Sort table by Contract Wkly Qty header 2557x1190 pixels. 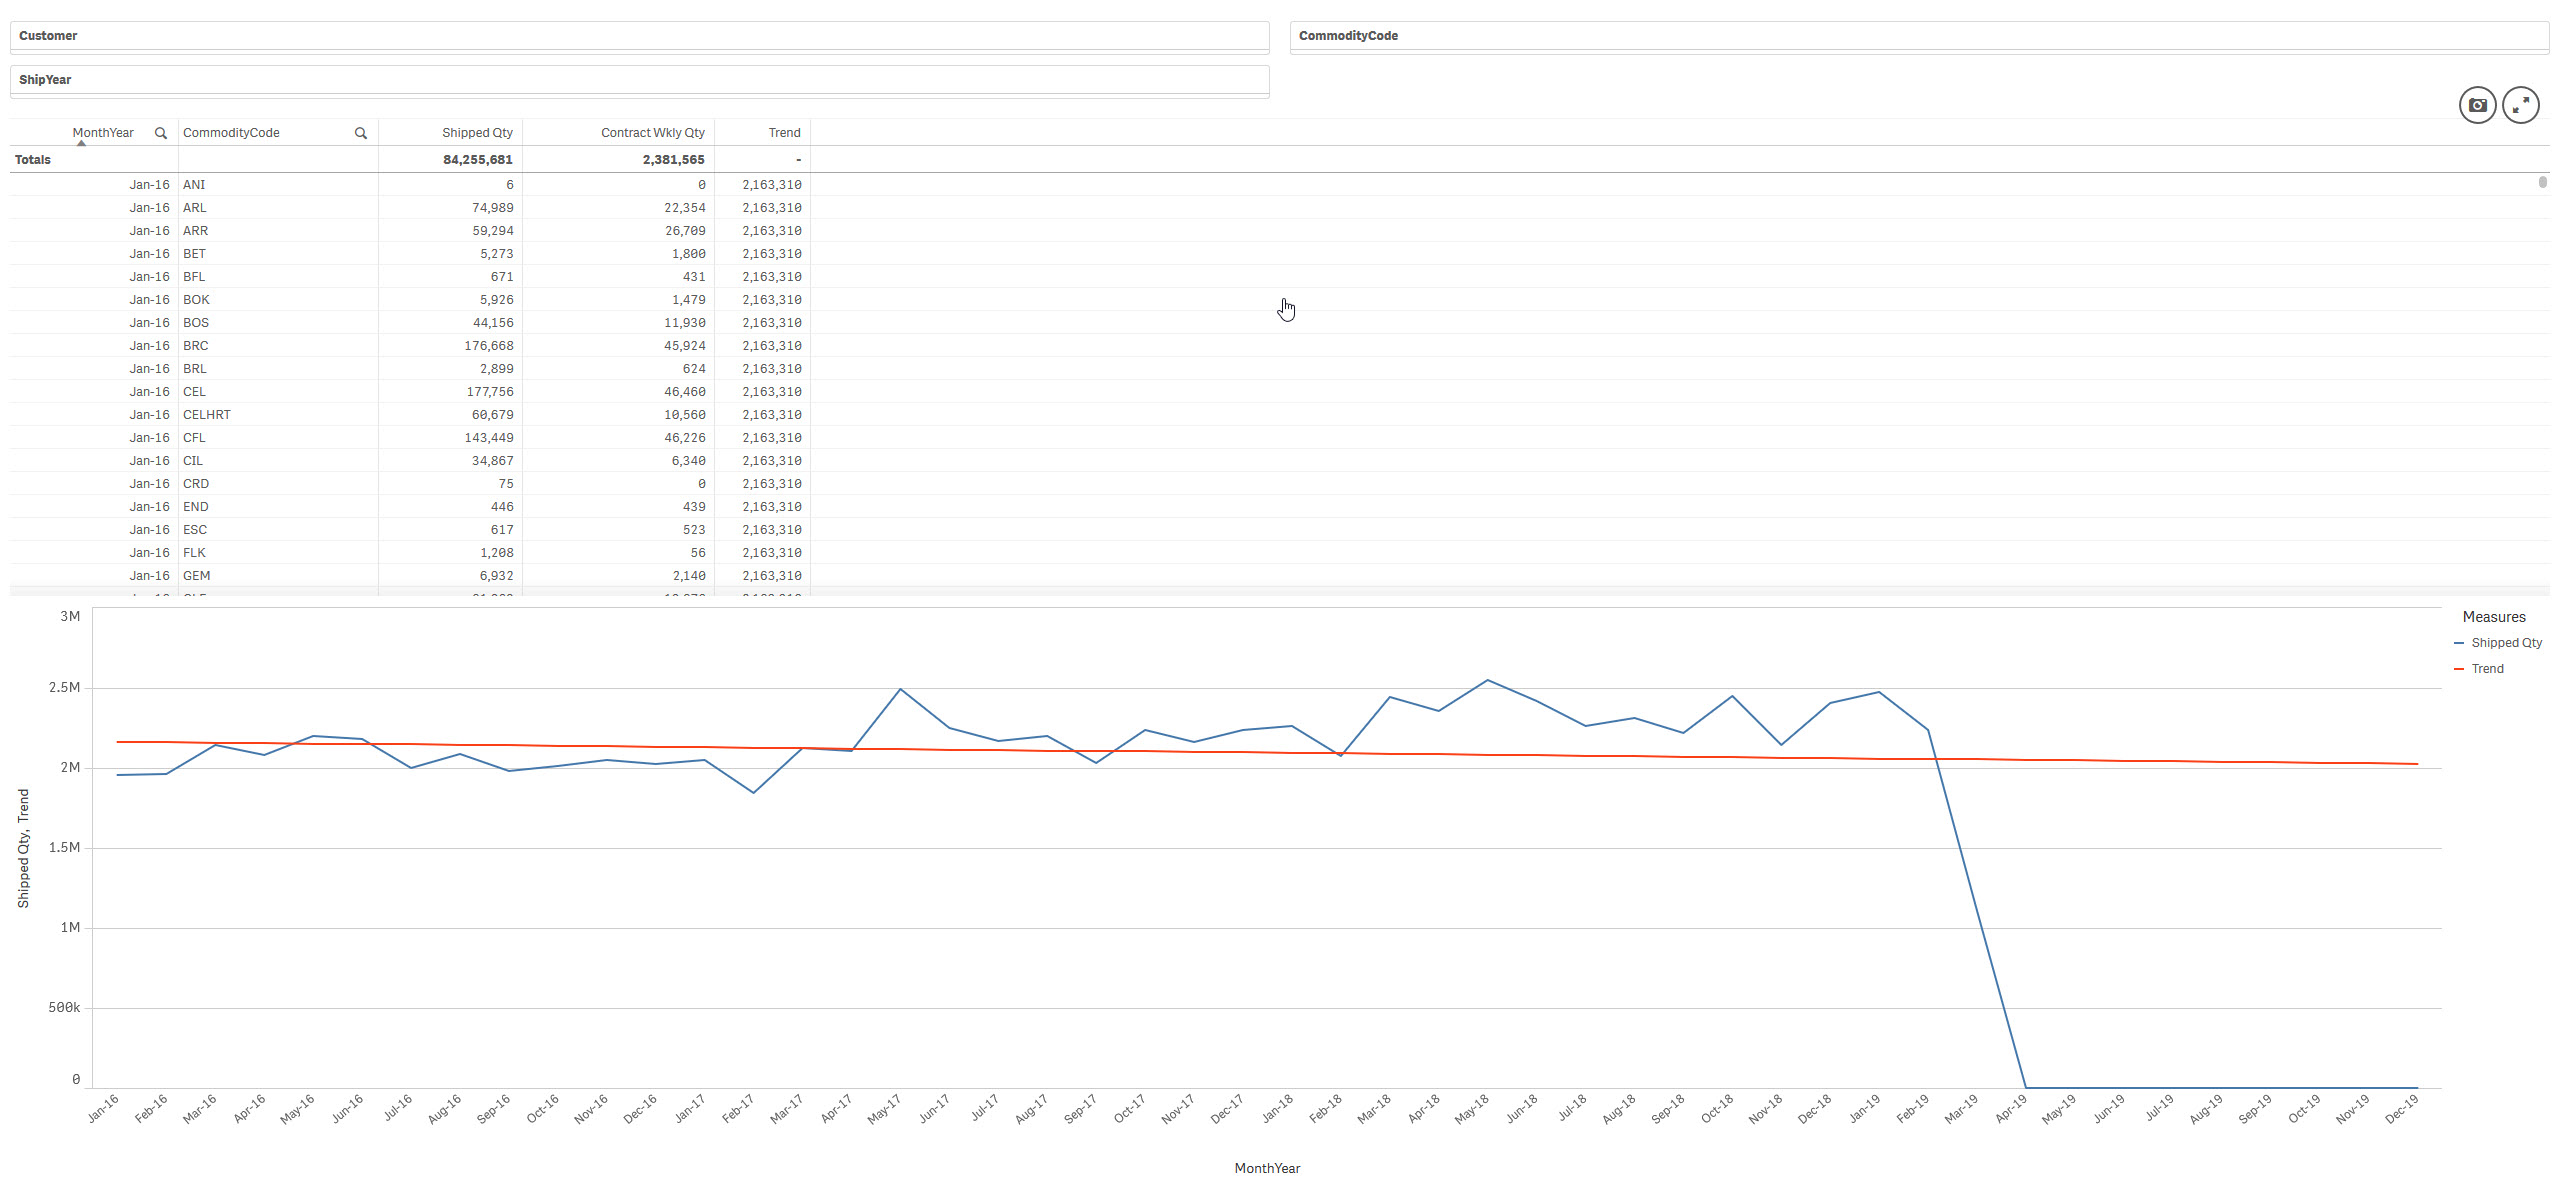click(652, 133)
